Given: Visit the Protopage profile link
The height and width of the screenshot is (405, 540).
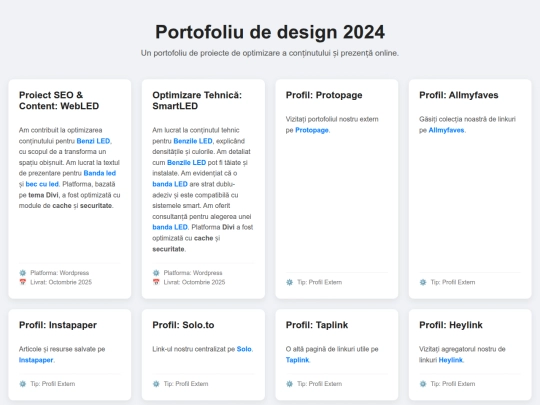Looking at the screenshot, I should 312,130.
